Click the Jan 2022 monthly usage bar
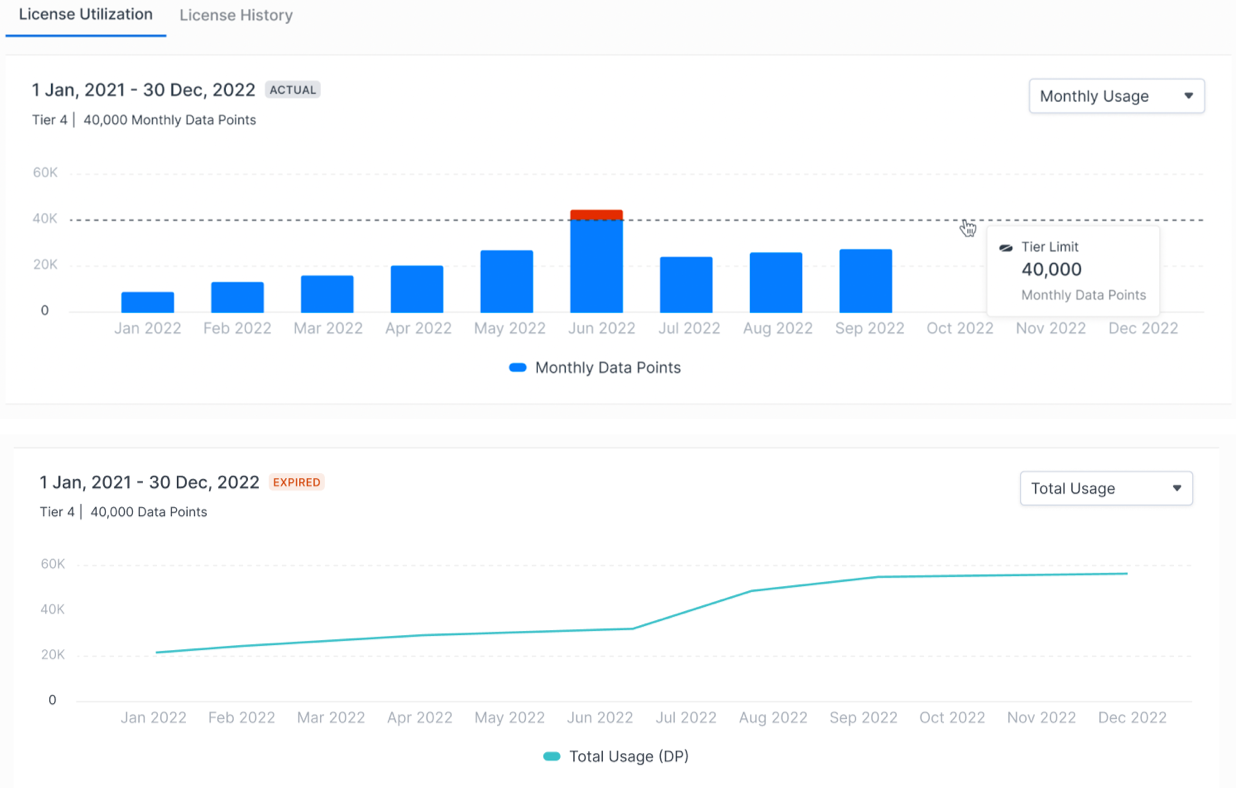Image resolution: width=1236 pixels, height=788 pixels. pos(148,302)
